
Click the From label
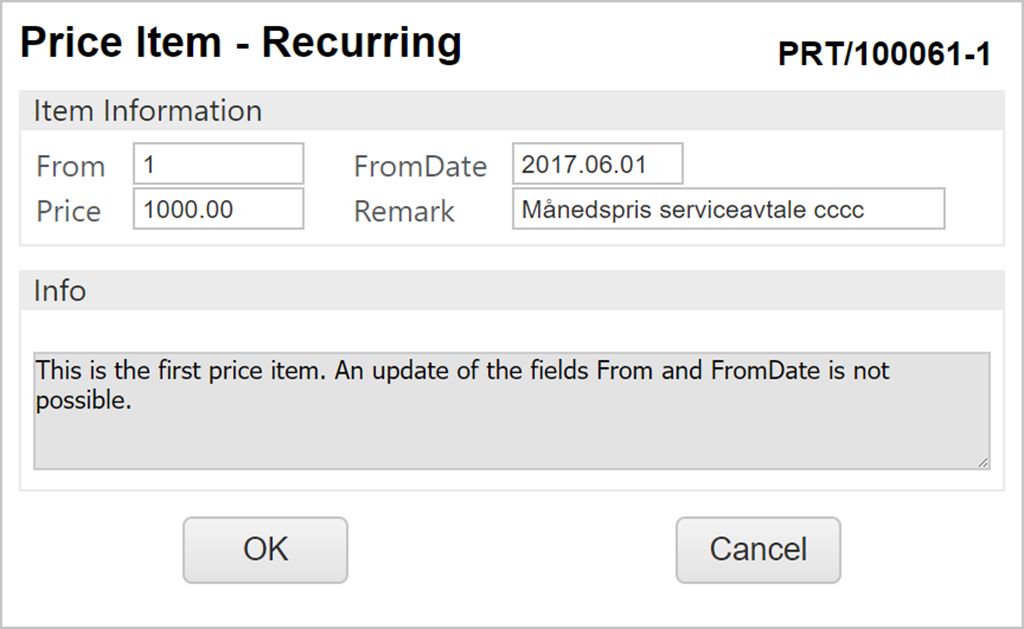point(70,166)
